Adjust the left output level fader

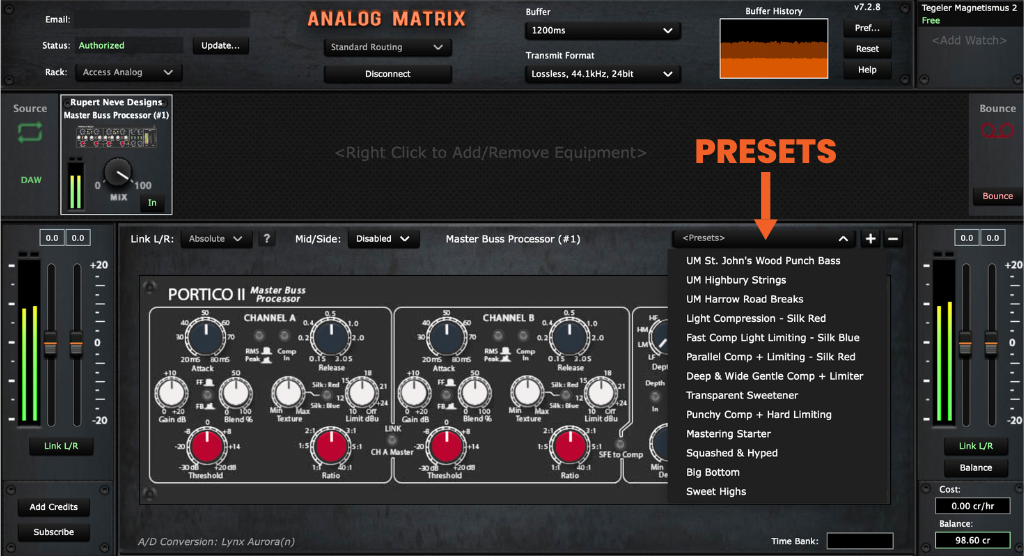tap(965, 343)
